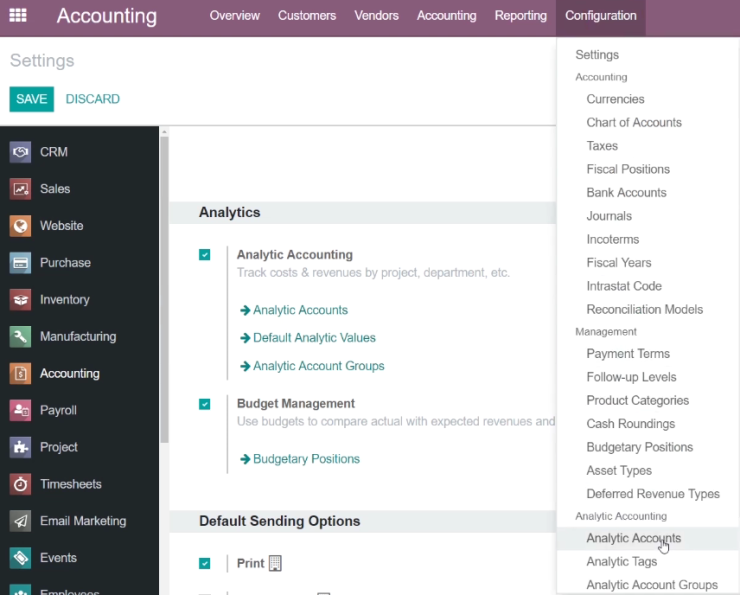The width and height of the screenshot is (740, 595).
Task: Select Reconciliation Models menu entry
Action: click(645, 310)
